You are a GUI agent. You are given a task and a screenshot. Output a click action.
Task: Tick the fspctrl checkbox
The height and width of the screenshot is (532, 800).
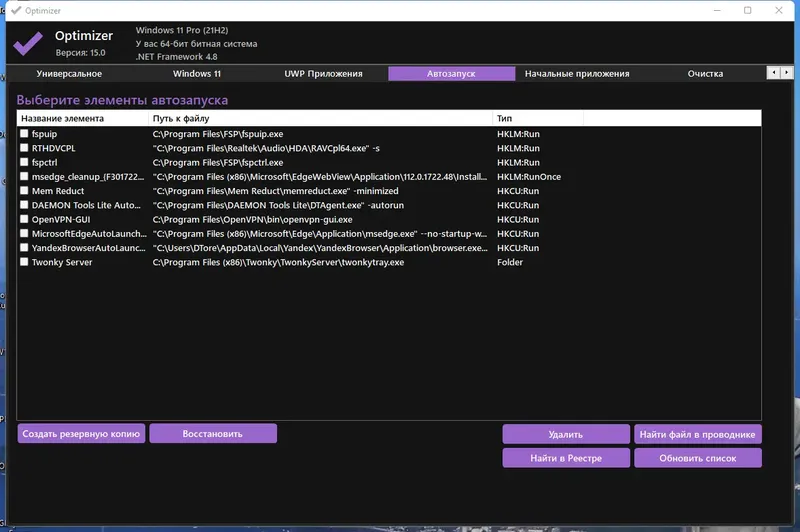coord(24,162)
